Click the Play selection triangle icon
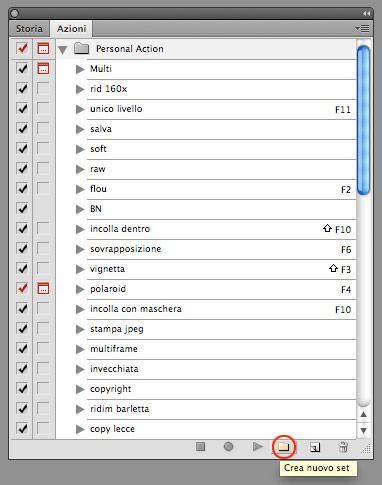382x485 pixels. [258, 446]
